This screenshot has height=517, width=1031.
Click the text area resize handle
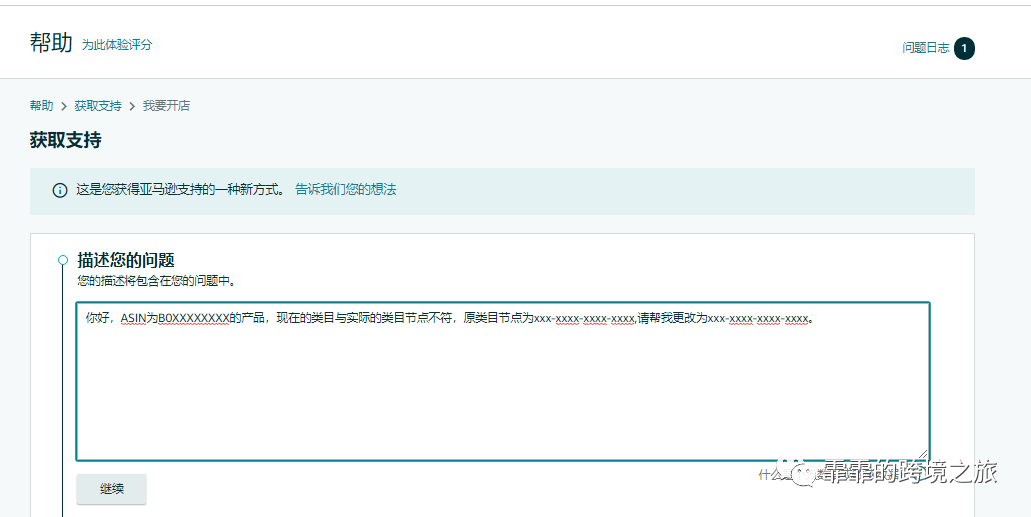coord(923,454)
